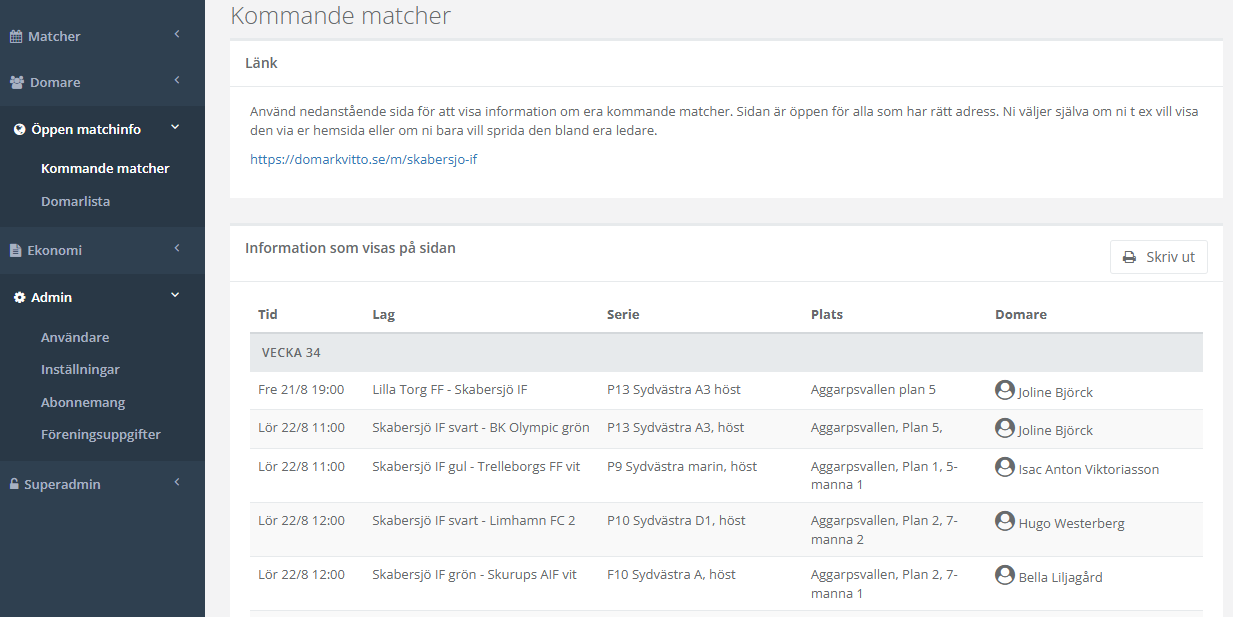Collapse the Öppen matchinfo chevron
The width and height of the screenshot is (1233, 617).
pos(175,127)
